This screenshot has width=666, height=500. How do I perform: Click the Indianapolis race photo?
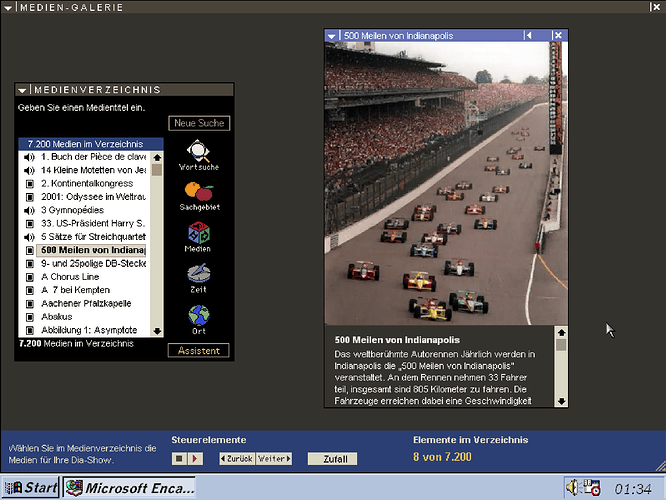pos(446,183)
